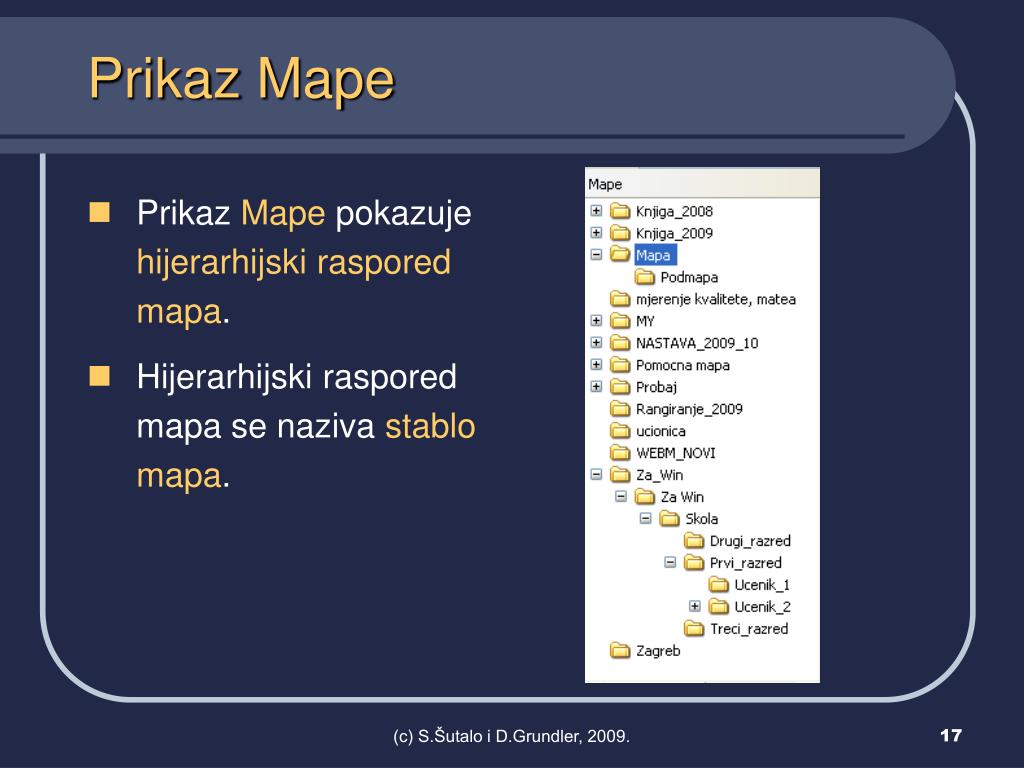Click the Podmapa folder icon
Viewport: 1024px width, 768px height.
pyautogui.click(x=645, y=277)
